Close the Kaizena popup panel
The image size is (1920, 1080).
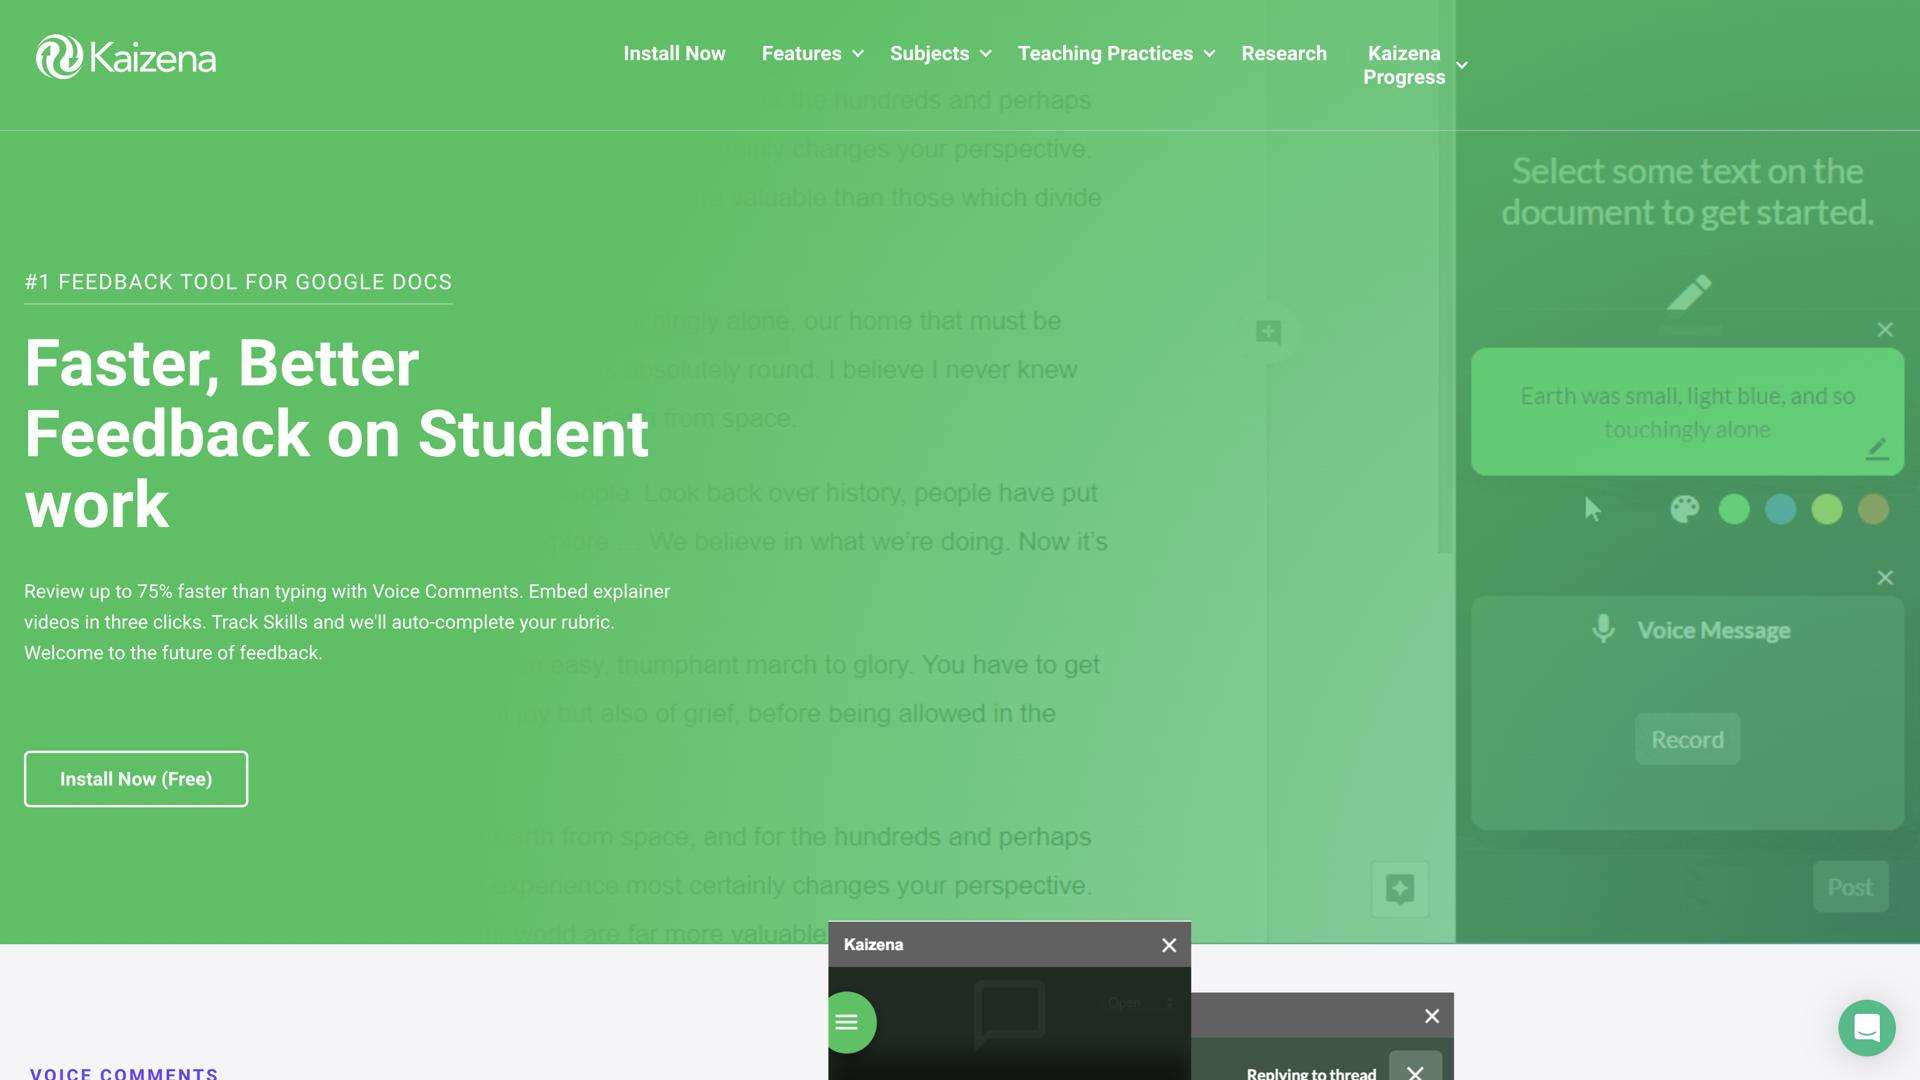(x=1168, y=945)
